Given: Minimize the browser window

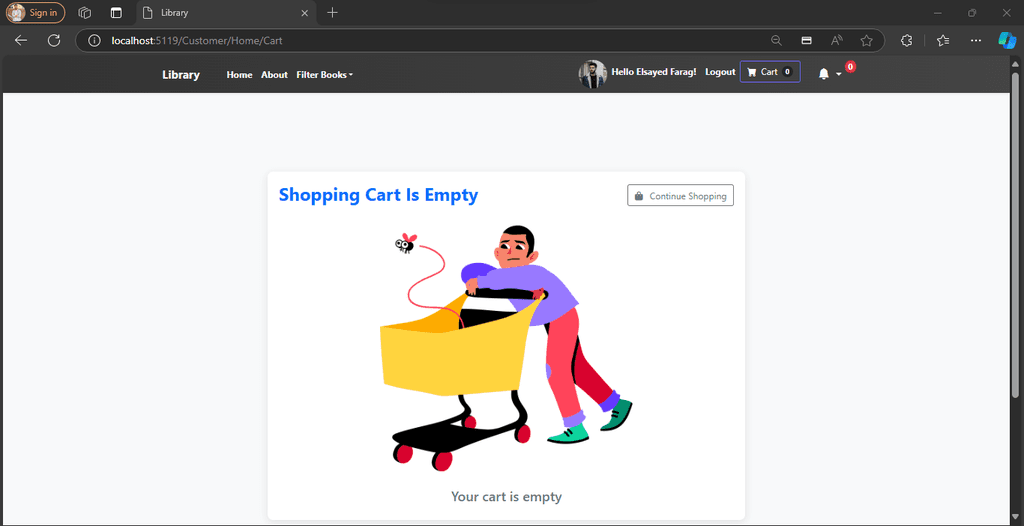Looking at the screenshot, I should pos(938,12).
